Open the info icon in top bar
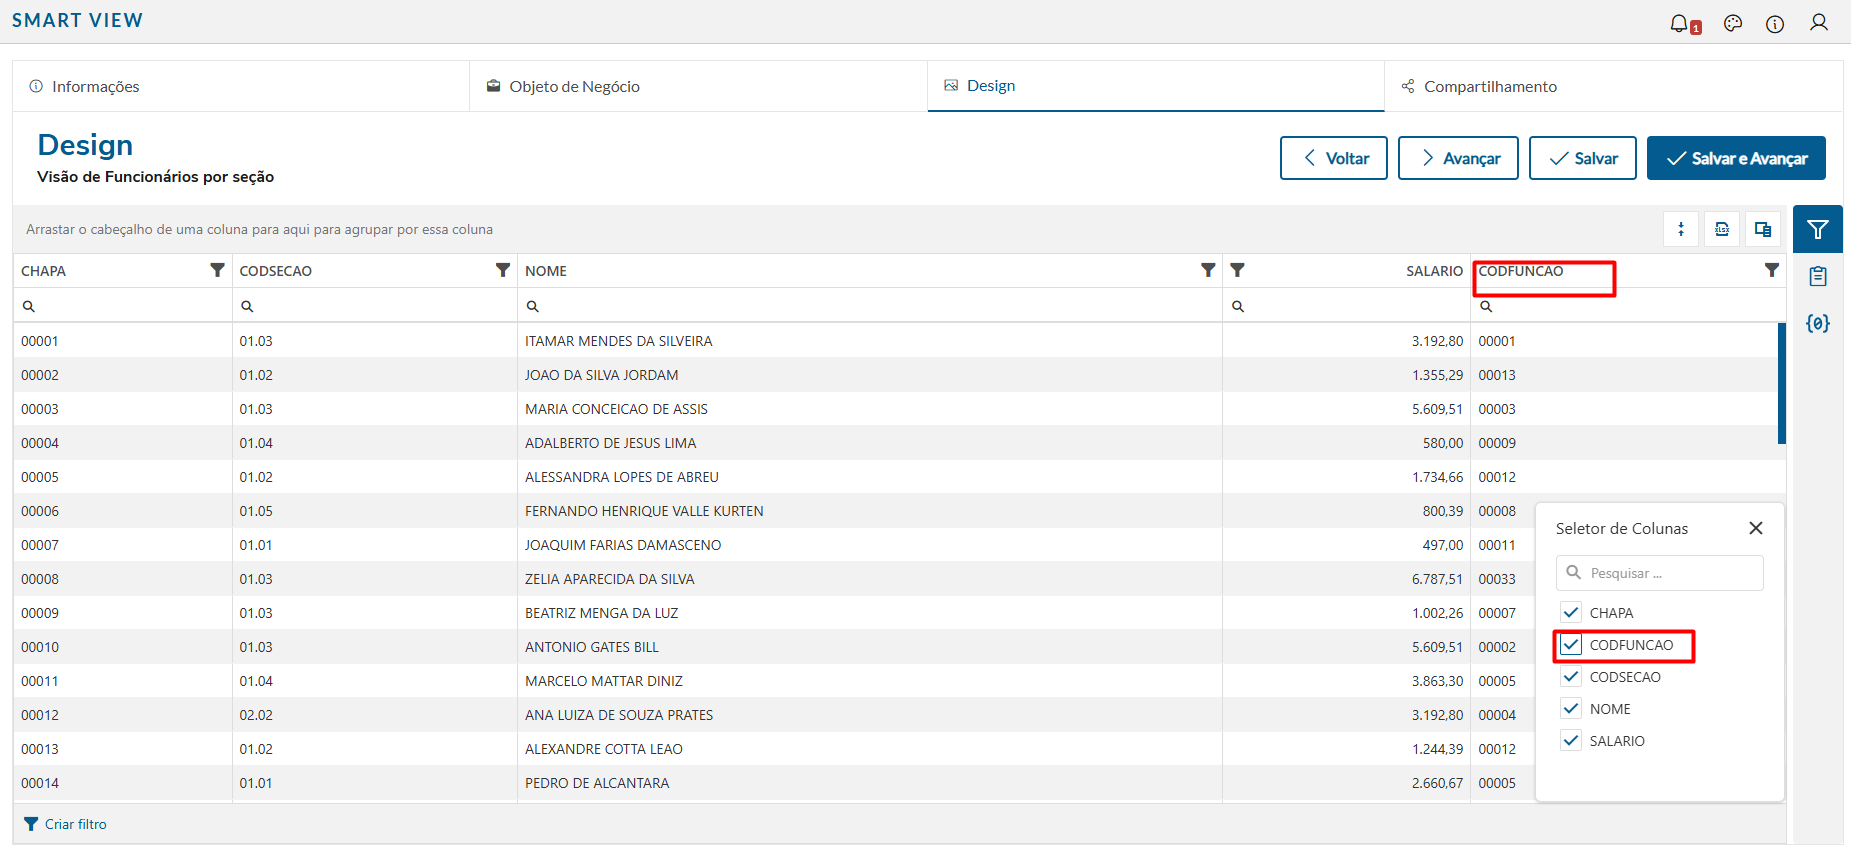The image size is (1851, 852). pyautogui.click(x=1775, y=24)
